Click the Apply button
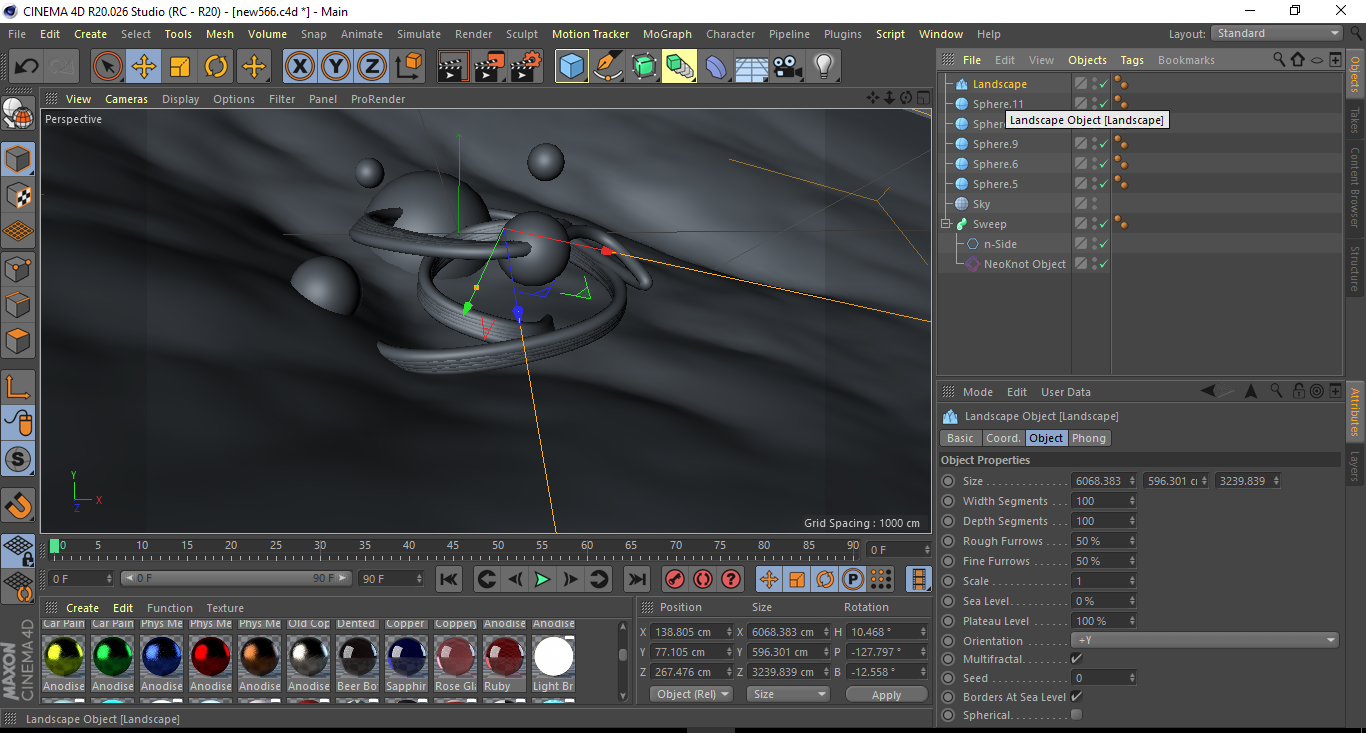 tap(886, 694)
